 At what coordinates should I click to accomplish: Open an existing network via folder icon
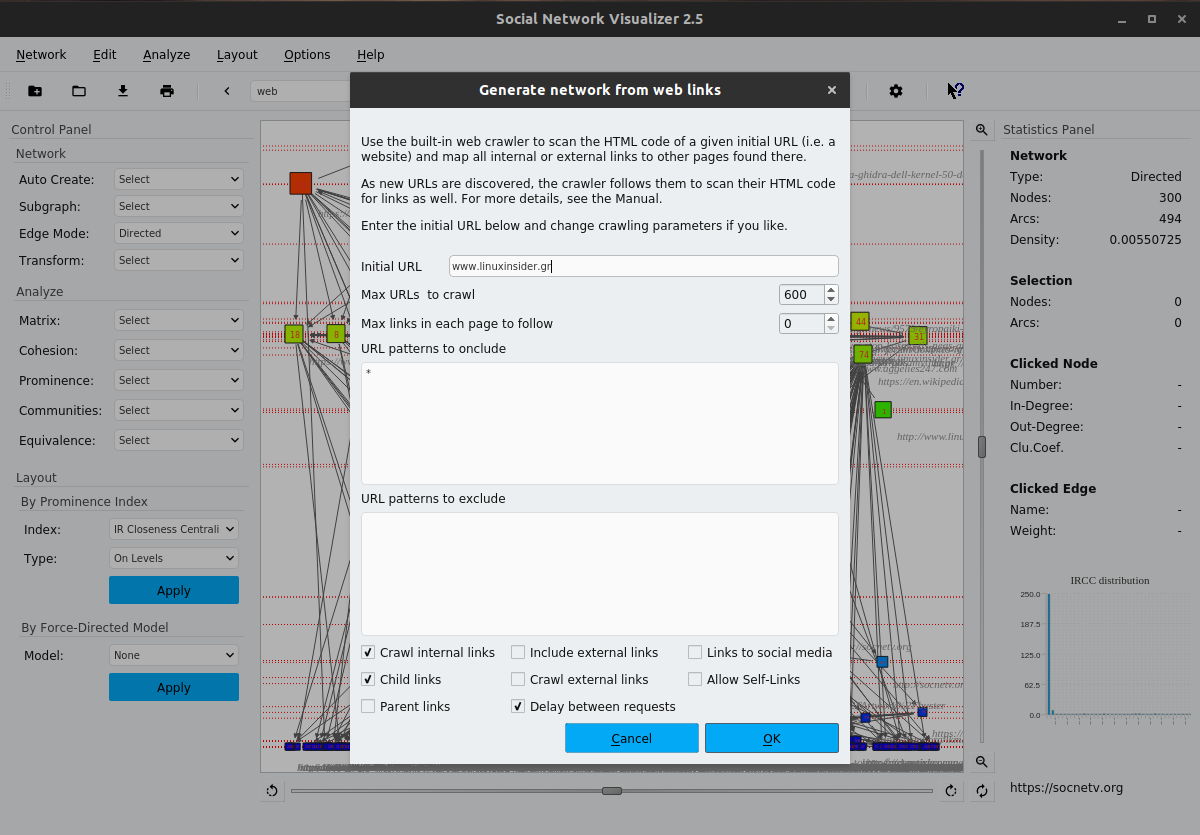79,91
